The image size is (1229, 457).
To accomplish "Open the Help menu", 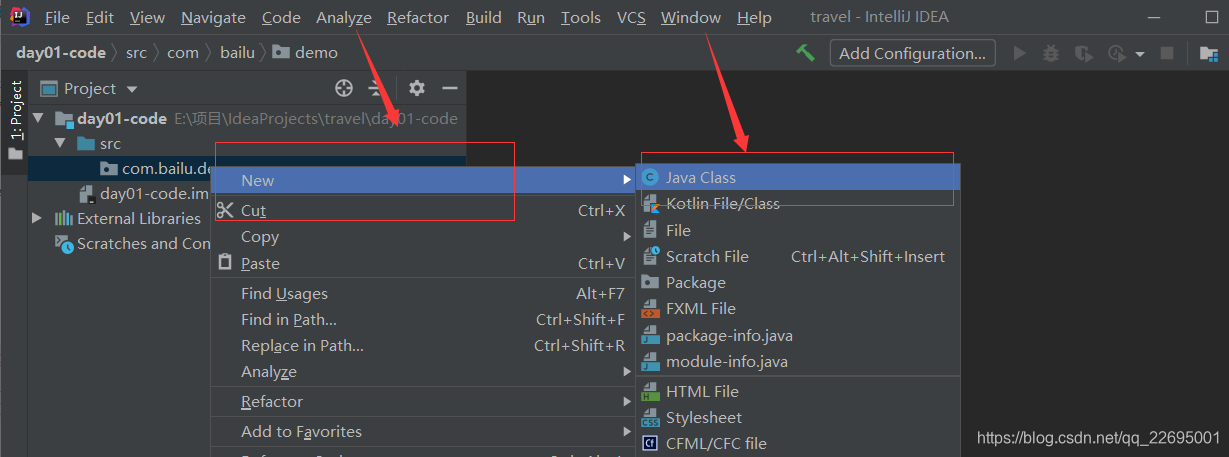I will point(754,18).
